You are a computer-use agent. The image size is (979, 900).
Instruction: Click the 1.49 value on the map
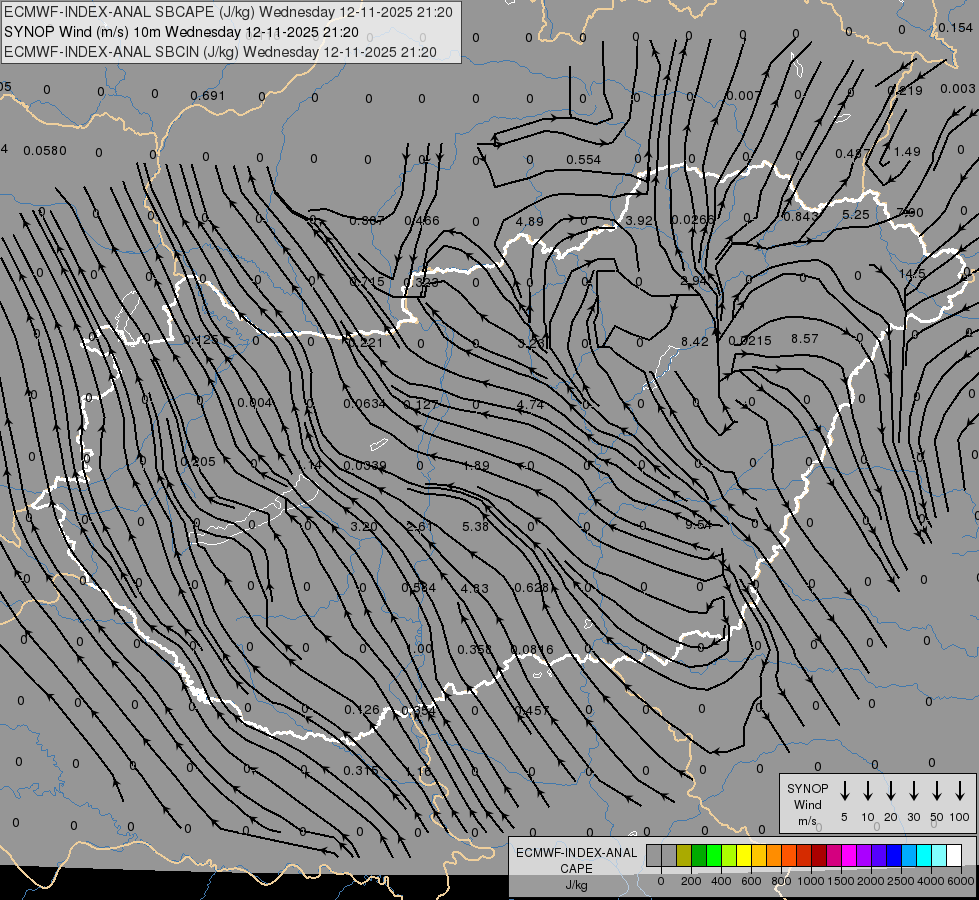pyautogui.click(x=907, y=152)
